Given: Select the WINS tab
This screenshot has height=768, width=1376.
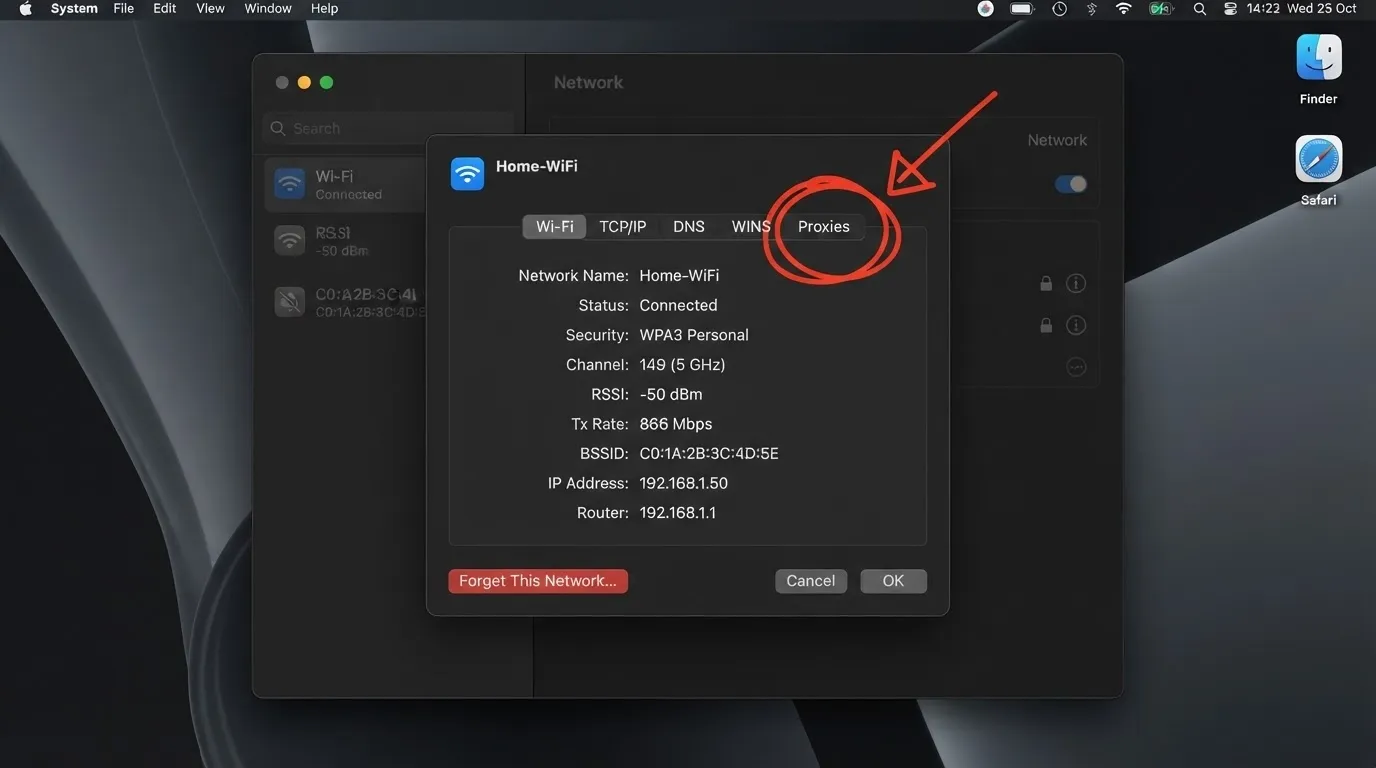Looking at the screenshot, I should click(x=751, y=227).
